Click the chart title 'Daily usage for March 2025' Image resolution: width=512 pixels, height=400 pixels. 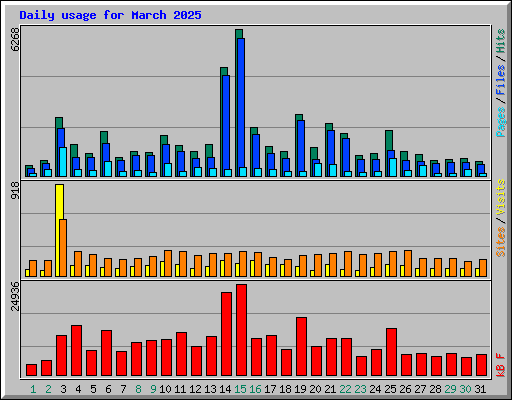pyautogui.click(x=110, y=15)
